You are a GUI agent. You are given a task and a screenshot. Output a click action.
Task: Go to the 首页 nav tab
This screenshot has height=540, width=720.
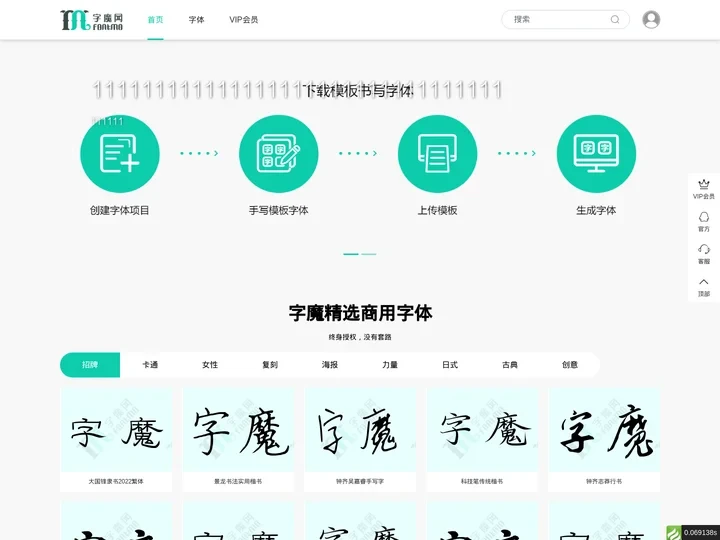[155, 19]
